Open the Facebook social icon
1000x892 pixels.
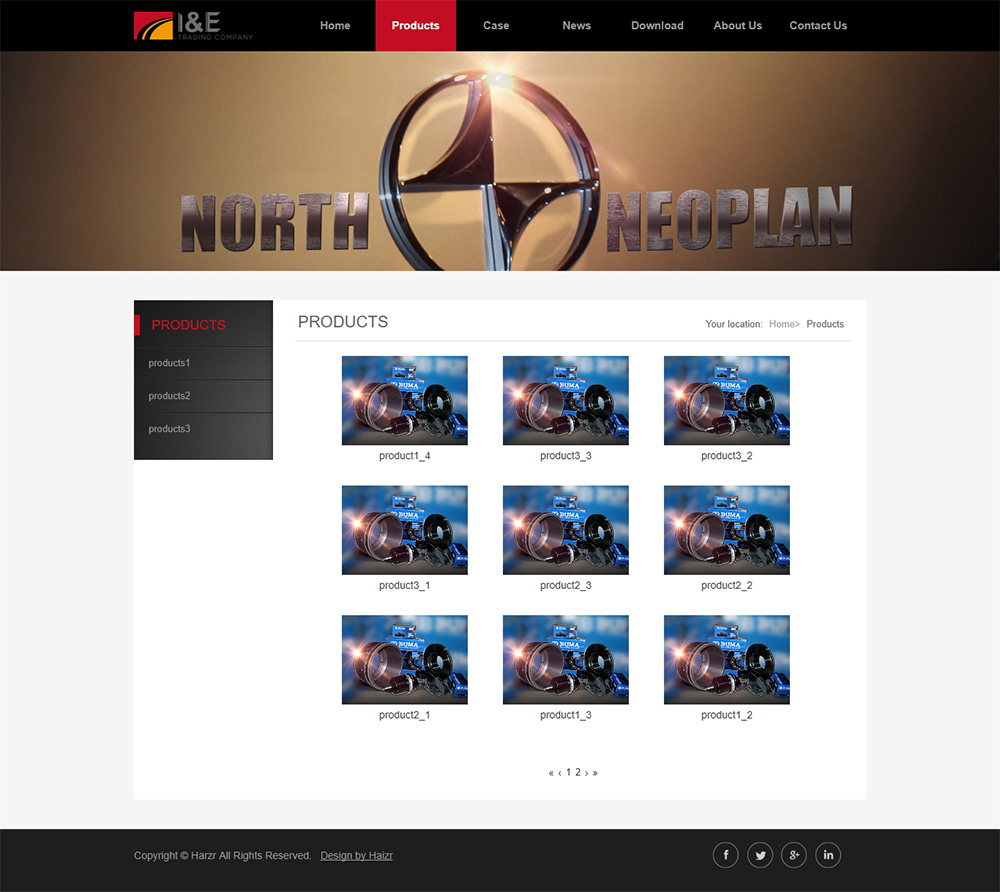pos(725,855)
